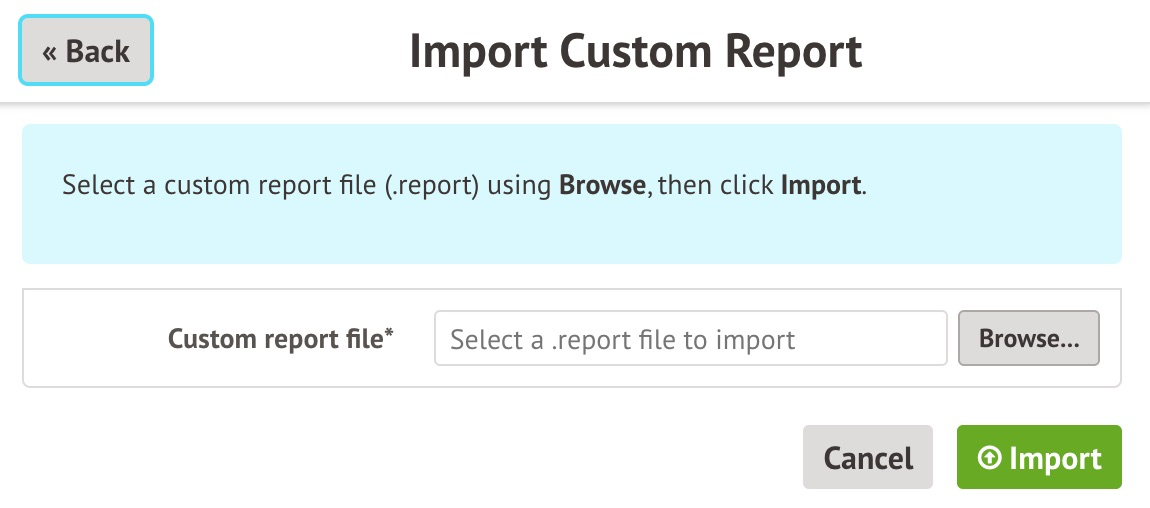Click the upload arrow icon on Import
The image size is (1150, 508).
point(988,458)
